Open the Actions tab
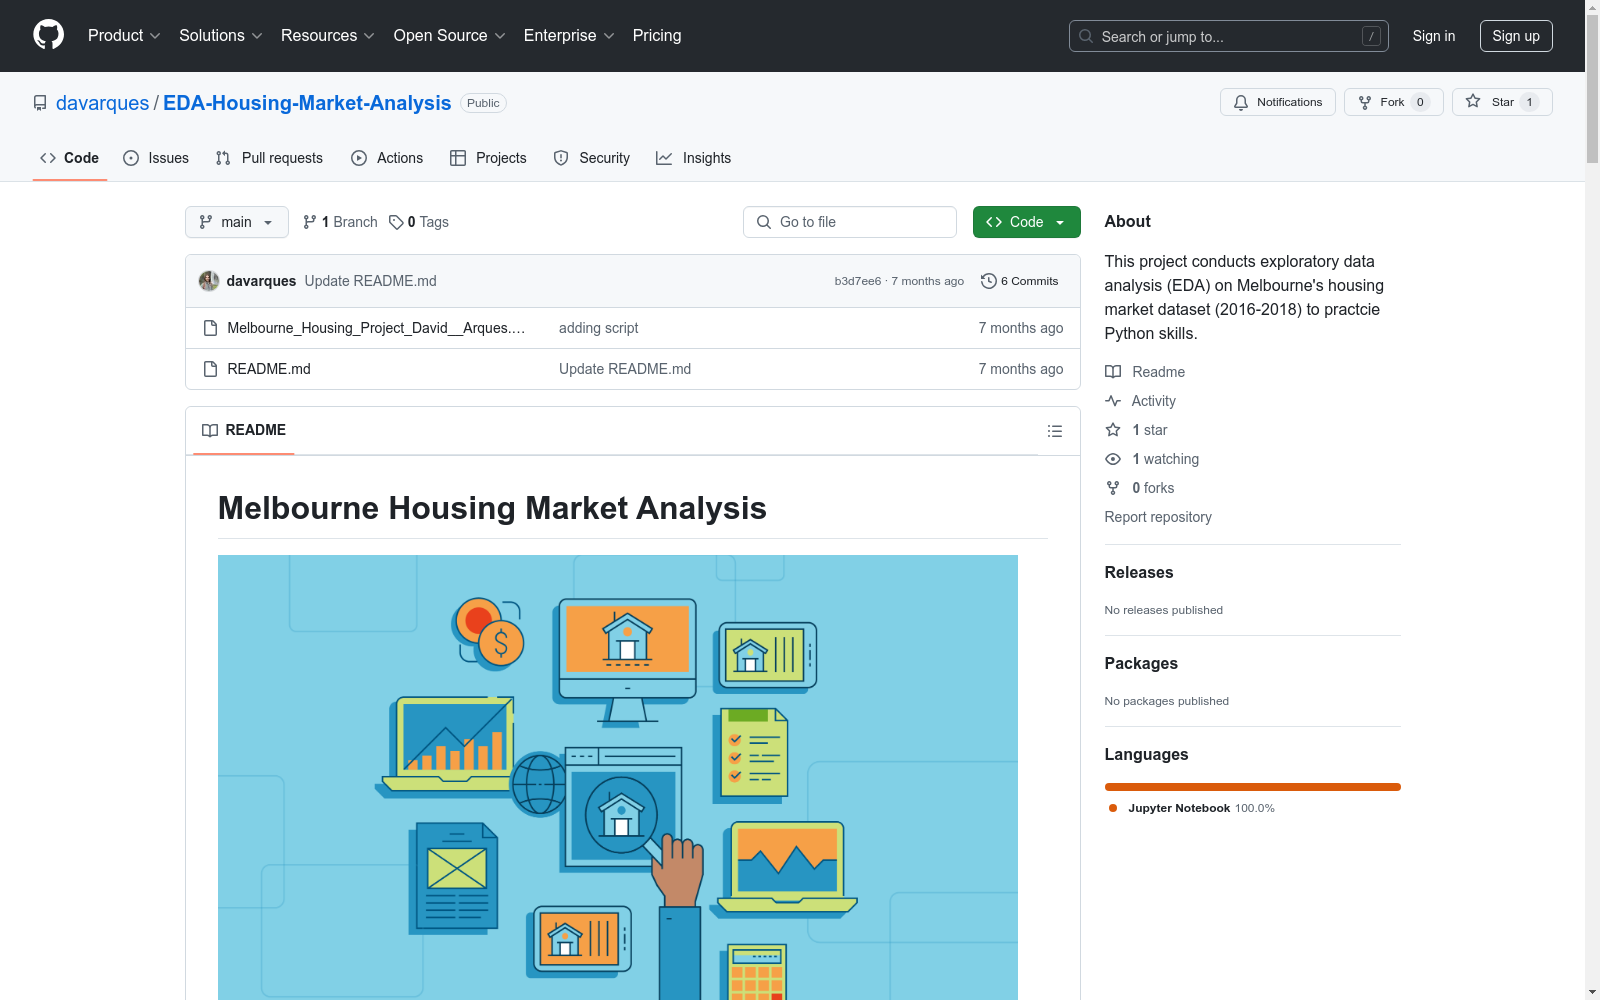This screenshot has height=1000, width=1600. click(x=387, y=158)
